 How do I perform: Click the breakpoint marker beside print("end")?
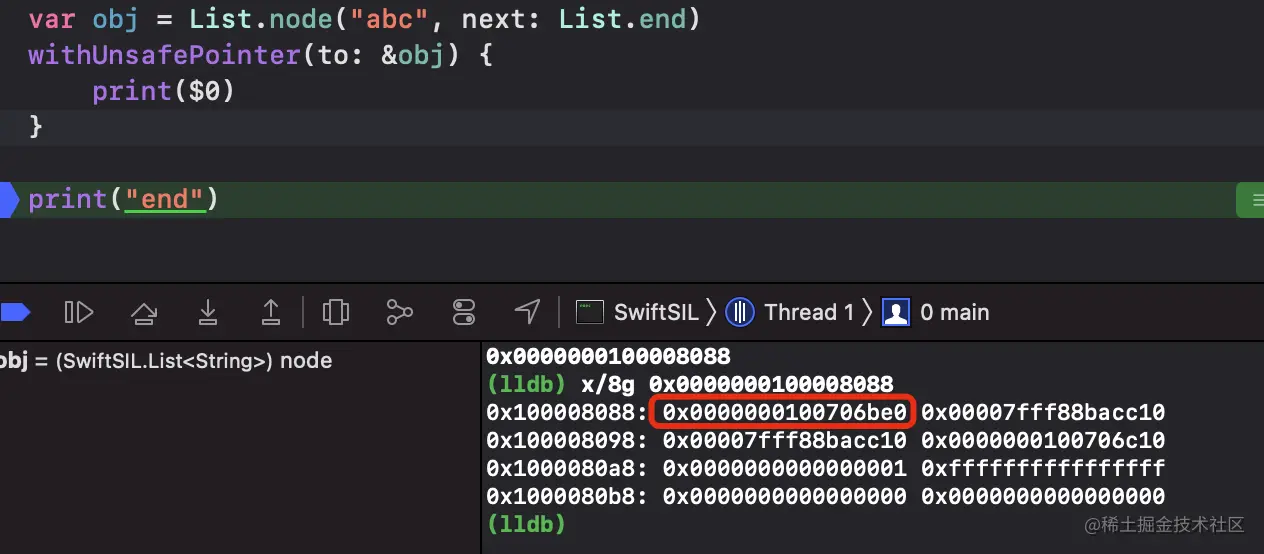(x=8, y=200)
